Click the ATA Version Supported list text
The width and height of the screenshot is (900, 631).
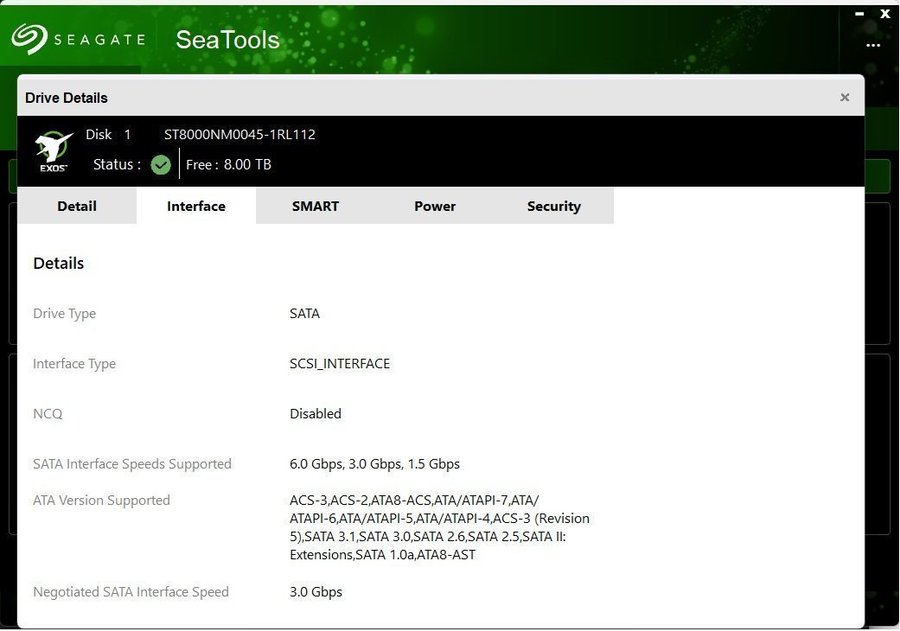pos(439,527)
